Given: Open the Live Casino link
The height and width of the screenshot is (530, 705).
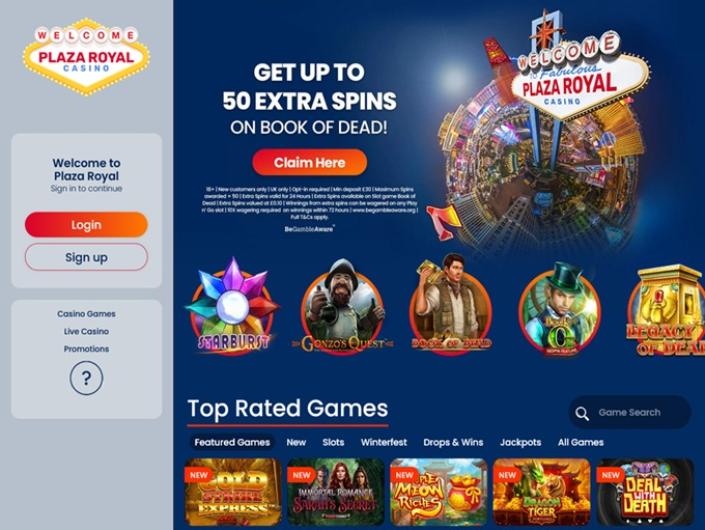Looking at the screenshot, I should tap(86, 331).
